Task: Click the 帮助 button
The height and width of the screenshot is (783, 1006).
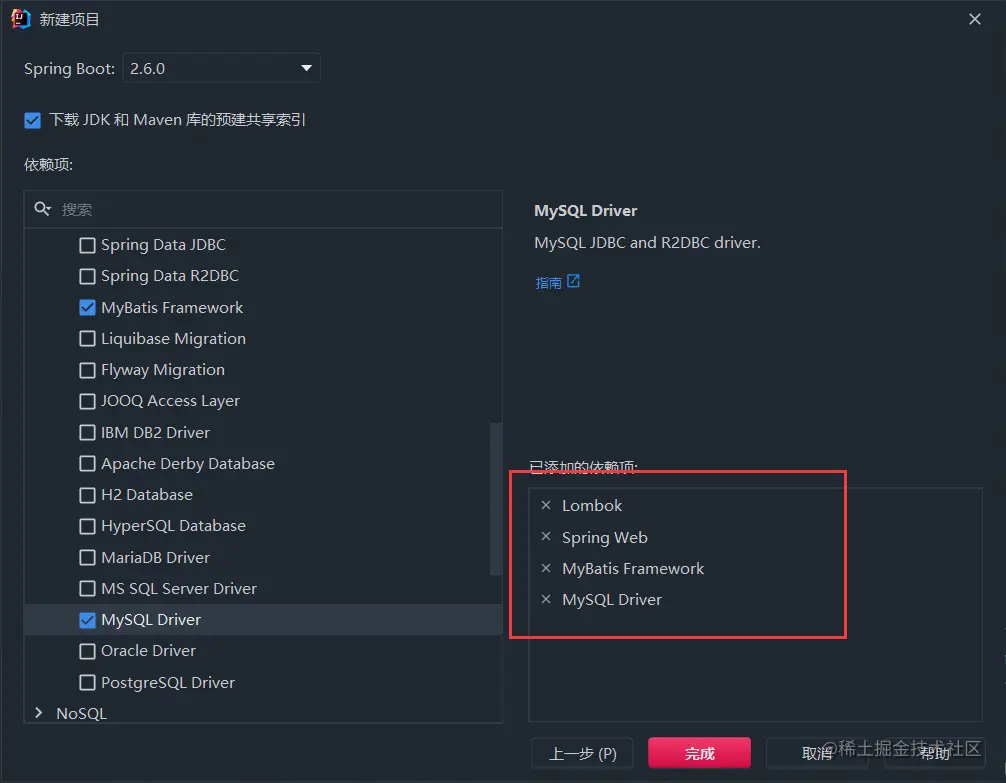Action: (934, 753)
